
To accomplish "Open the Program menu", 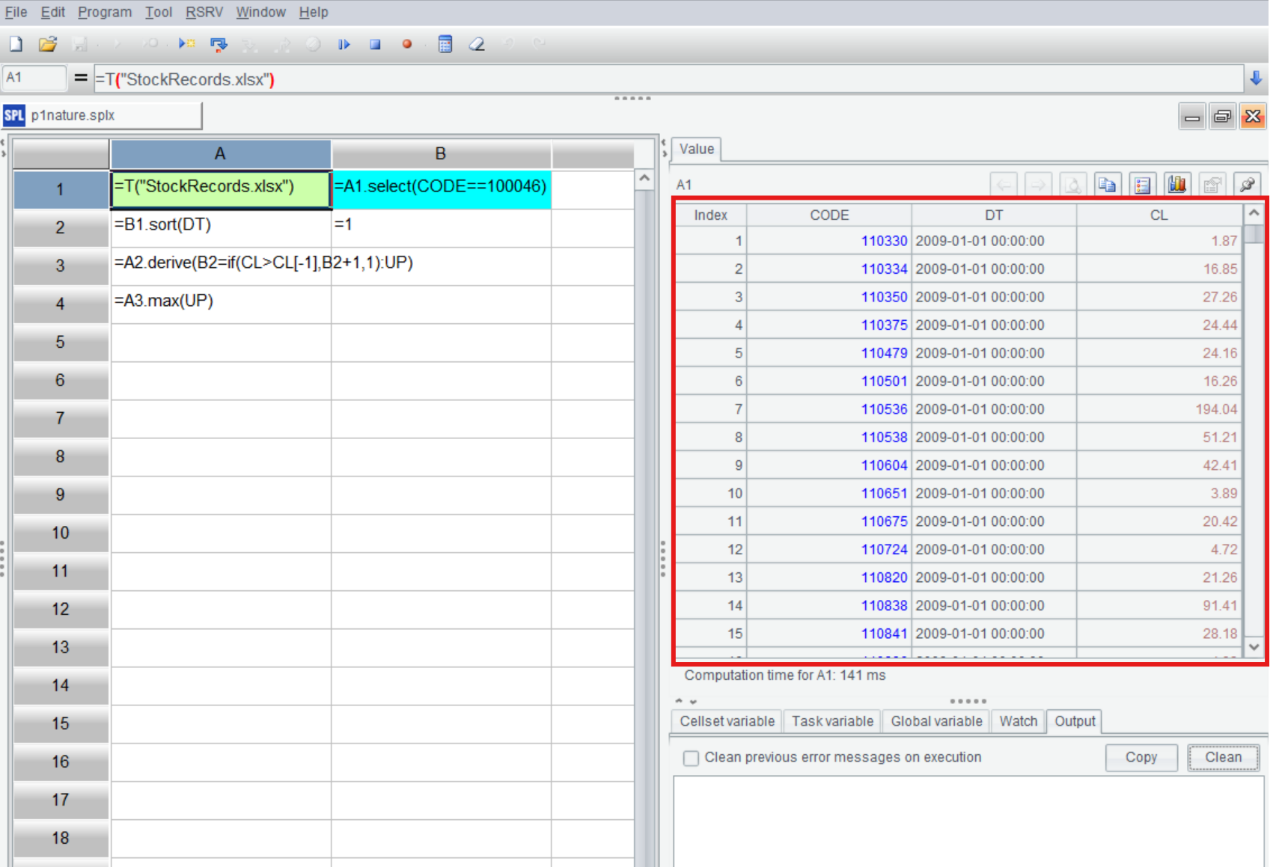I will coord(105,12).
